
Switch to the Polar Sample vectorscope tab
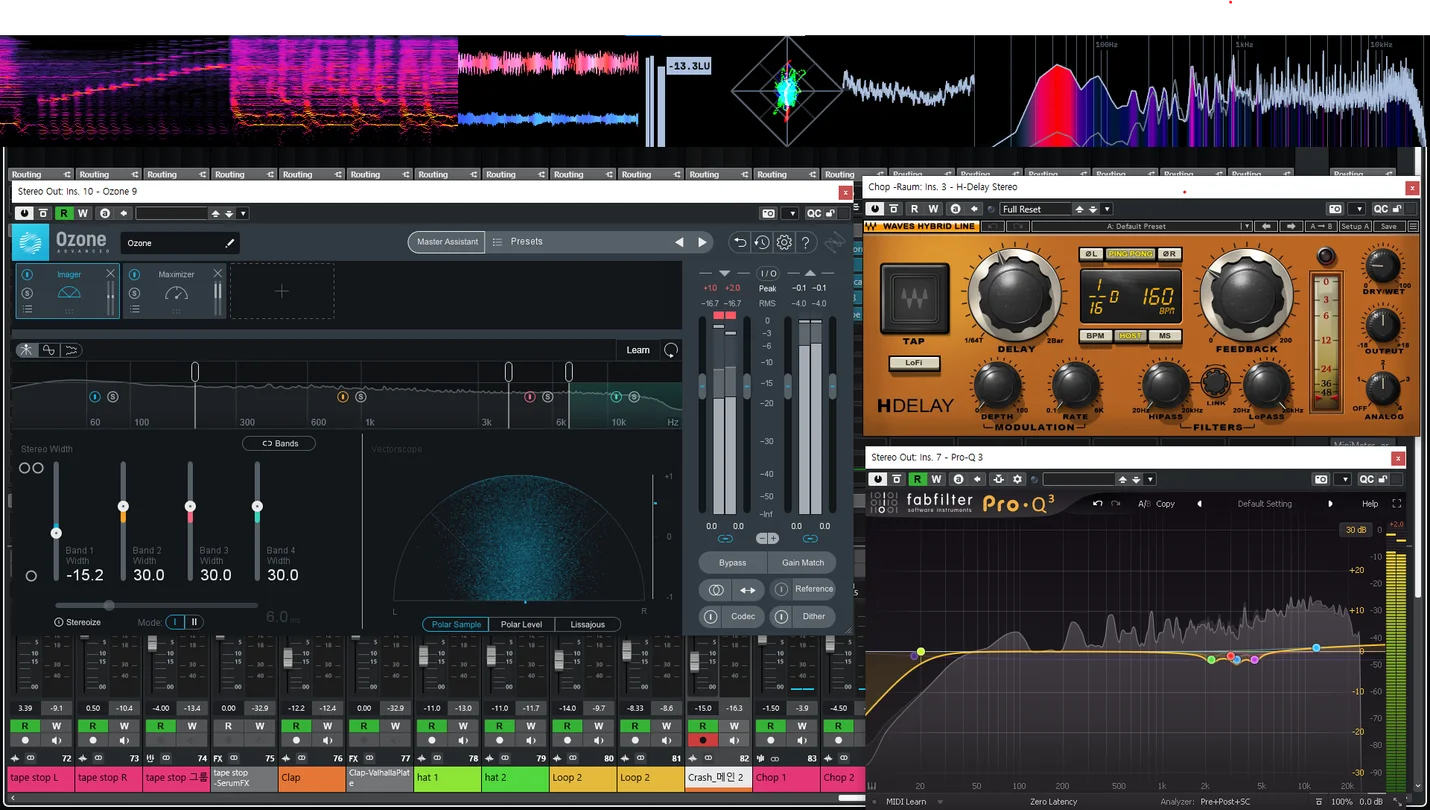point(456,624)
